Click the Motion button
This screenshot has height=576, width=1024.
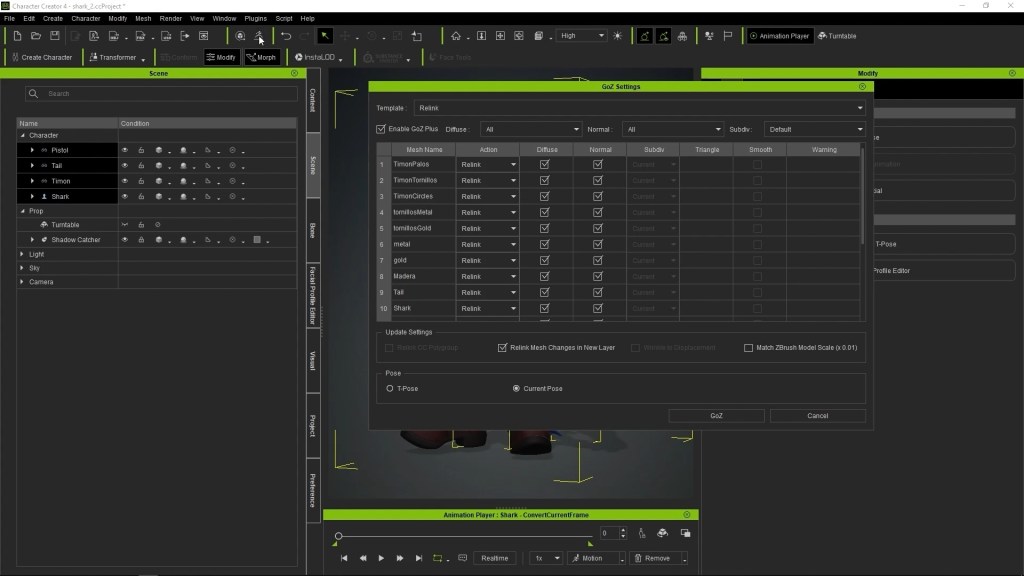[592, 558]
